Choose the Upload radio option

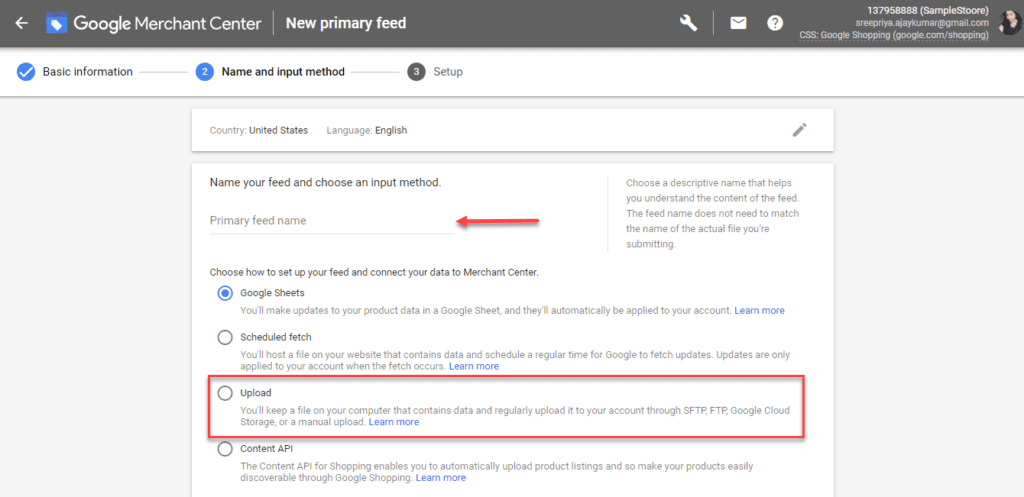(225, 393)
